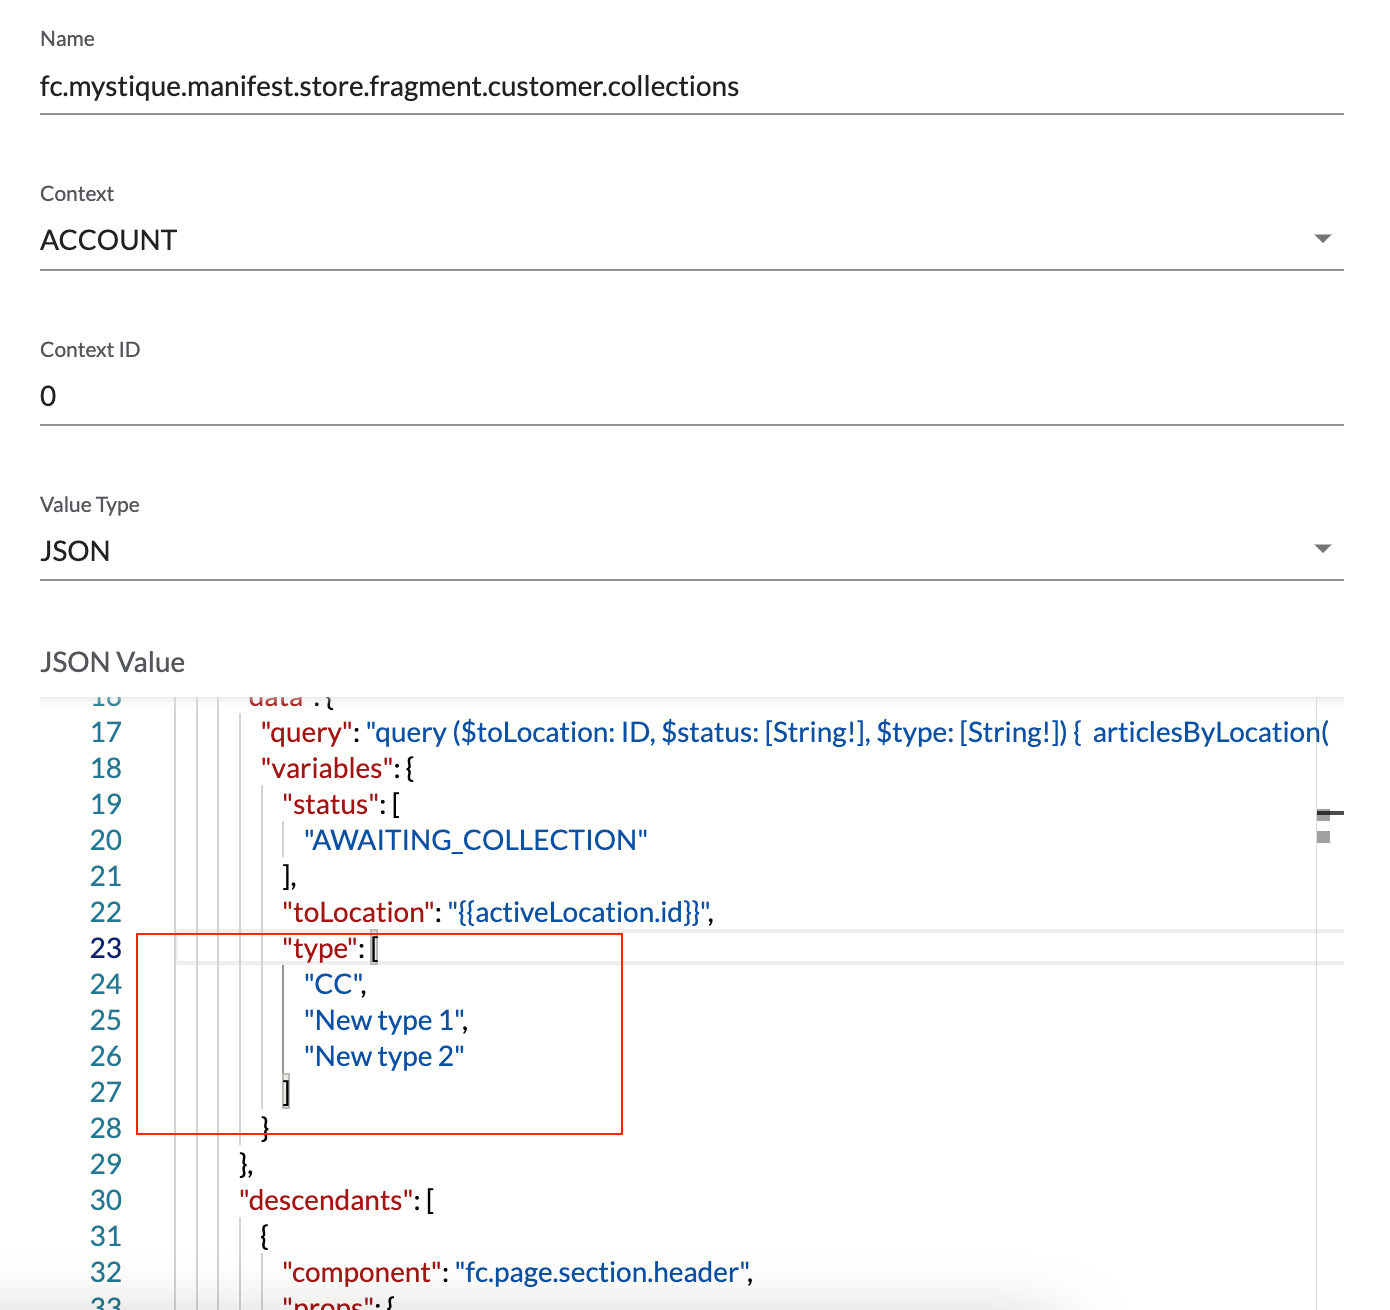This screenshot has height=1310, width=1390.
Task: Click the "New type 2" string
Action: (384, 1056)
